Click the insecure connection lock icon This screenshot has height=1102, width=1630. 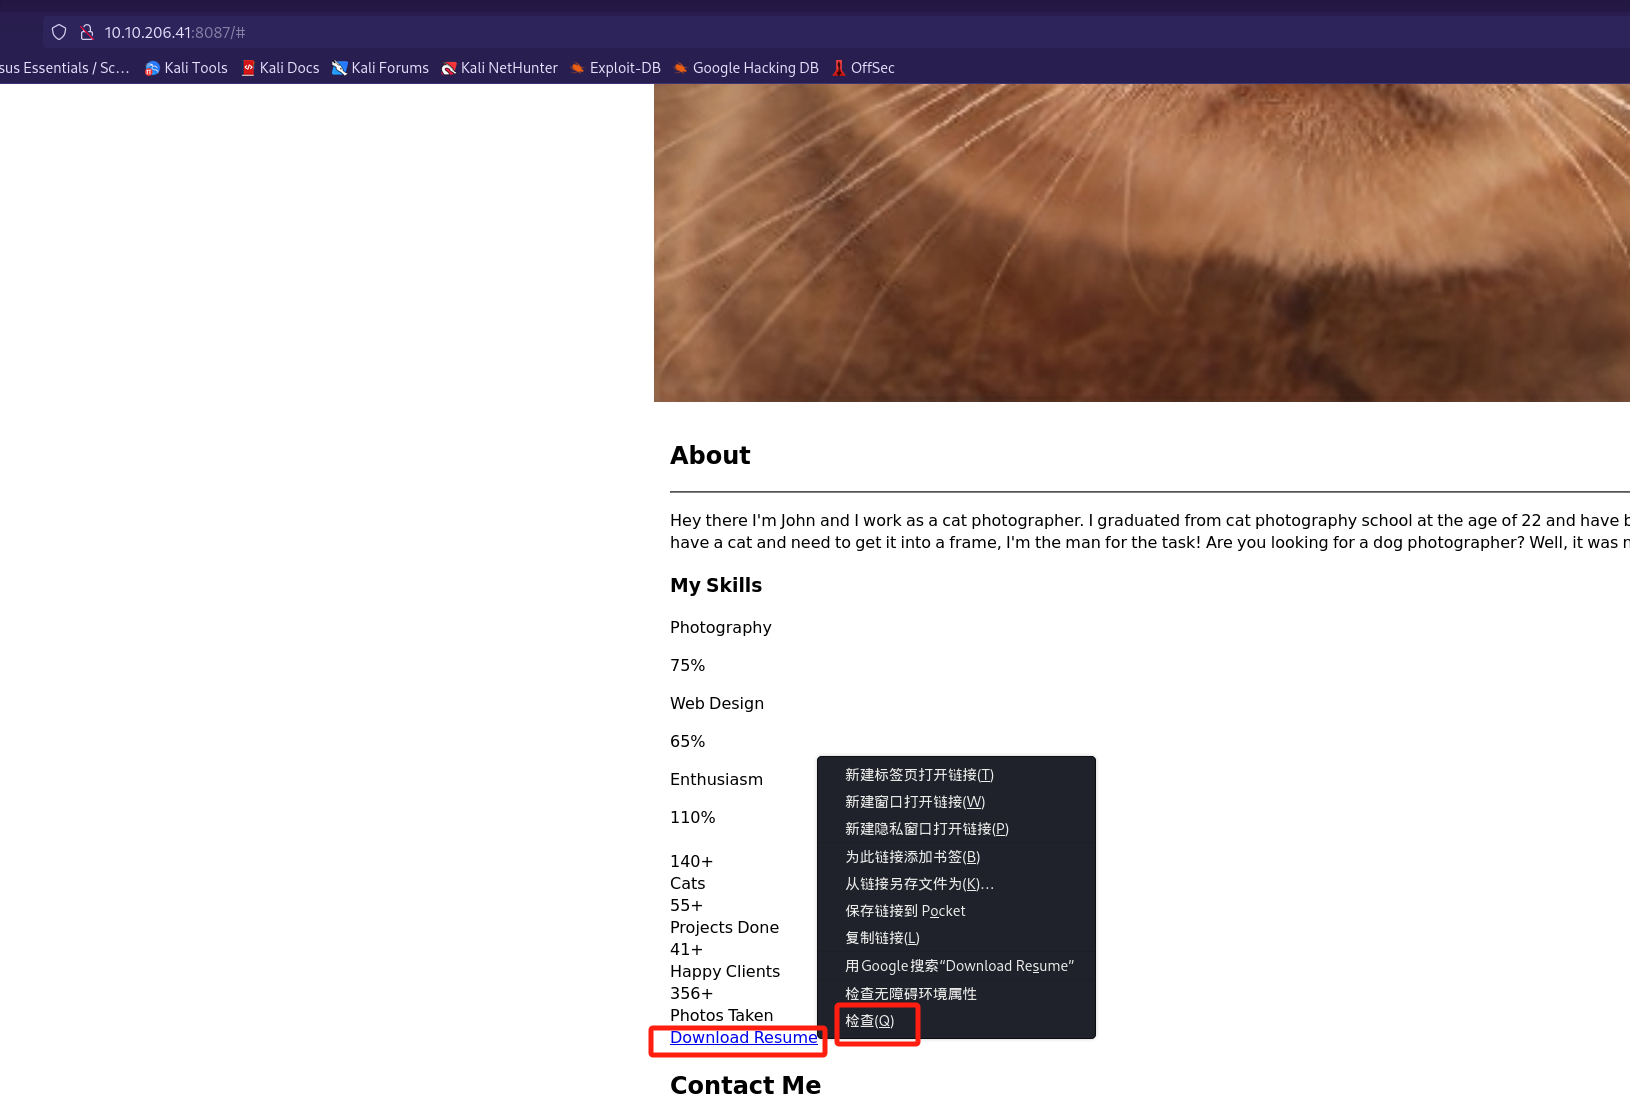pos(87,32)
